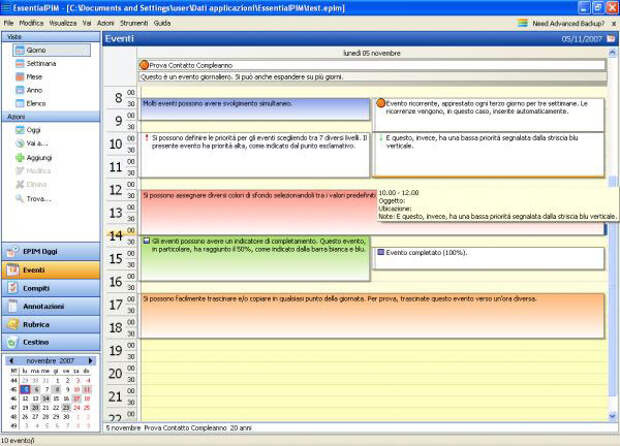The height and width of the screenshot is (446, 620).
Task: Go to next month in mini calendar
Action: (90, 361)
